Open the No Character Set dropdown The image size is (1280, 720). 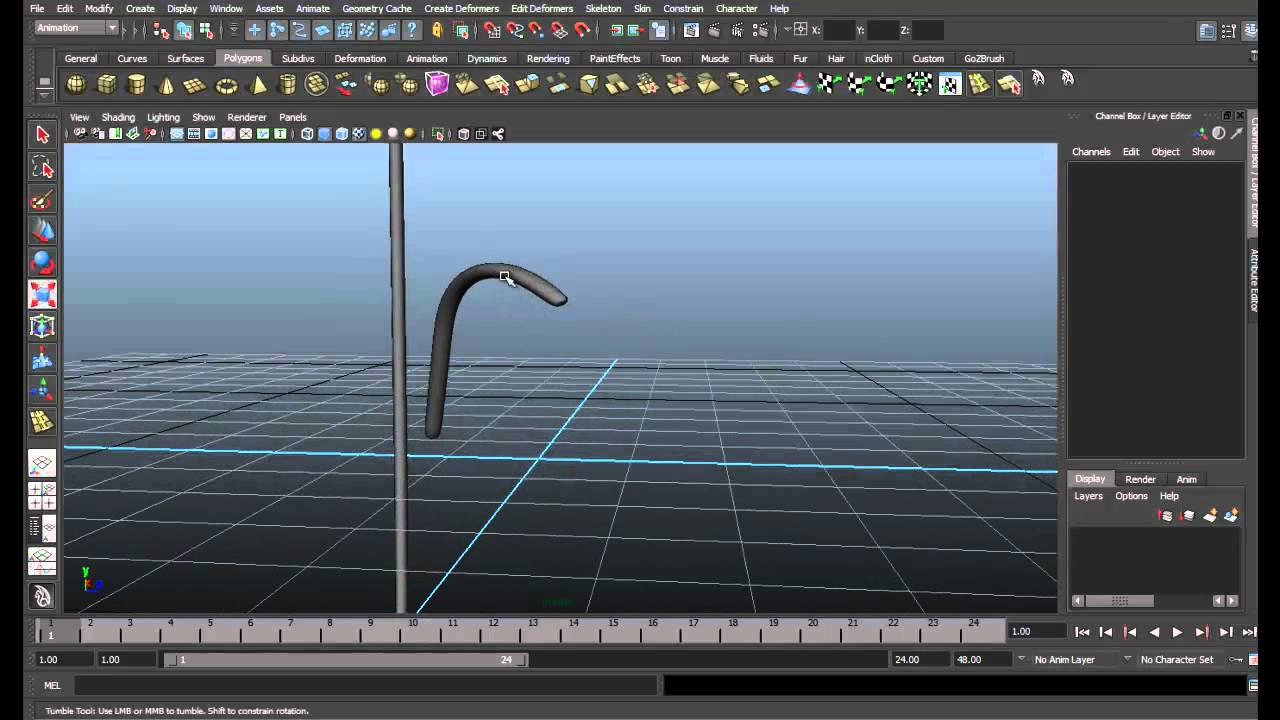[x=1127, y=659]
